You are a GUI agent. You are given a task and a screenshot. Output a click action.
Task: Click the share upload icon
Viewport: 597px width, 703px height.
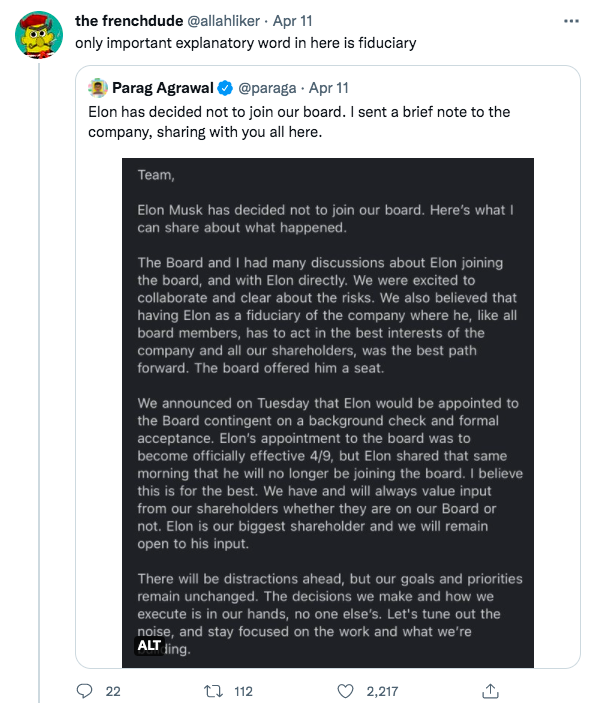[490, 691]
